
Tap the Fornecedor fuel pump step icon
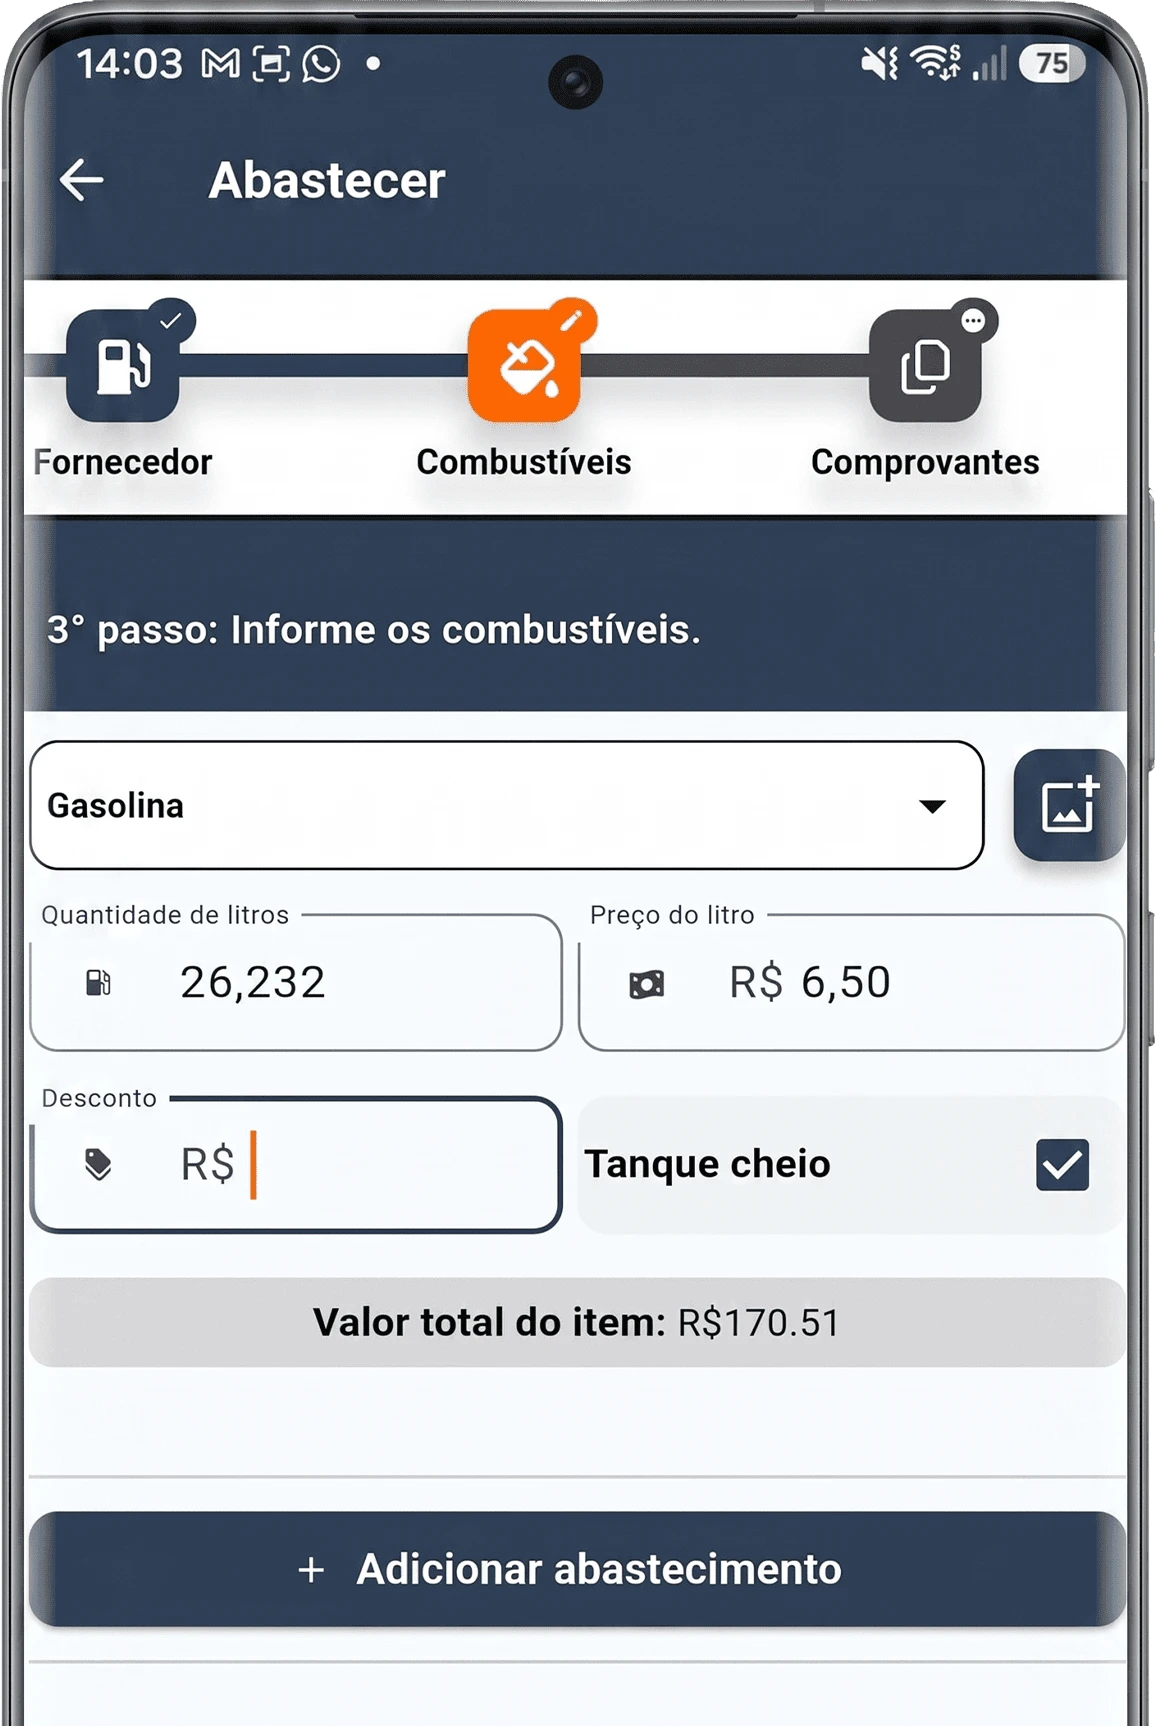click(x=123, y=365)
